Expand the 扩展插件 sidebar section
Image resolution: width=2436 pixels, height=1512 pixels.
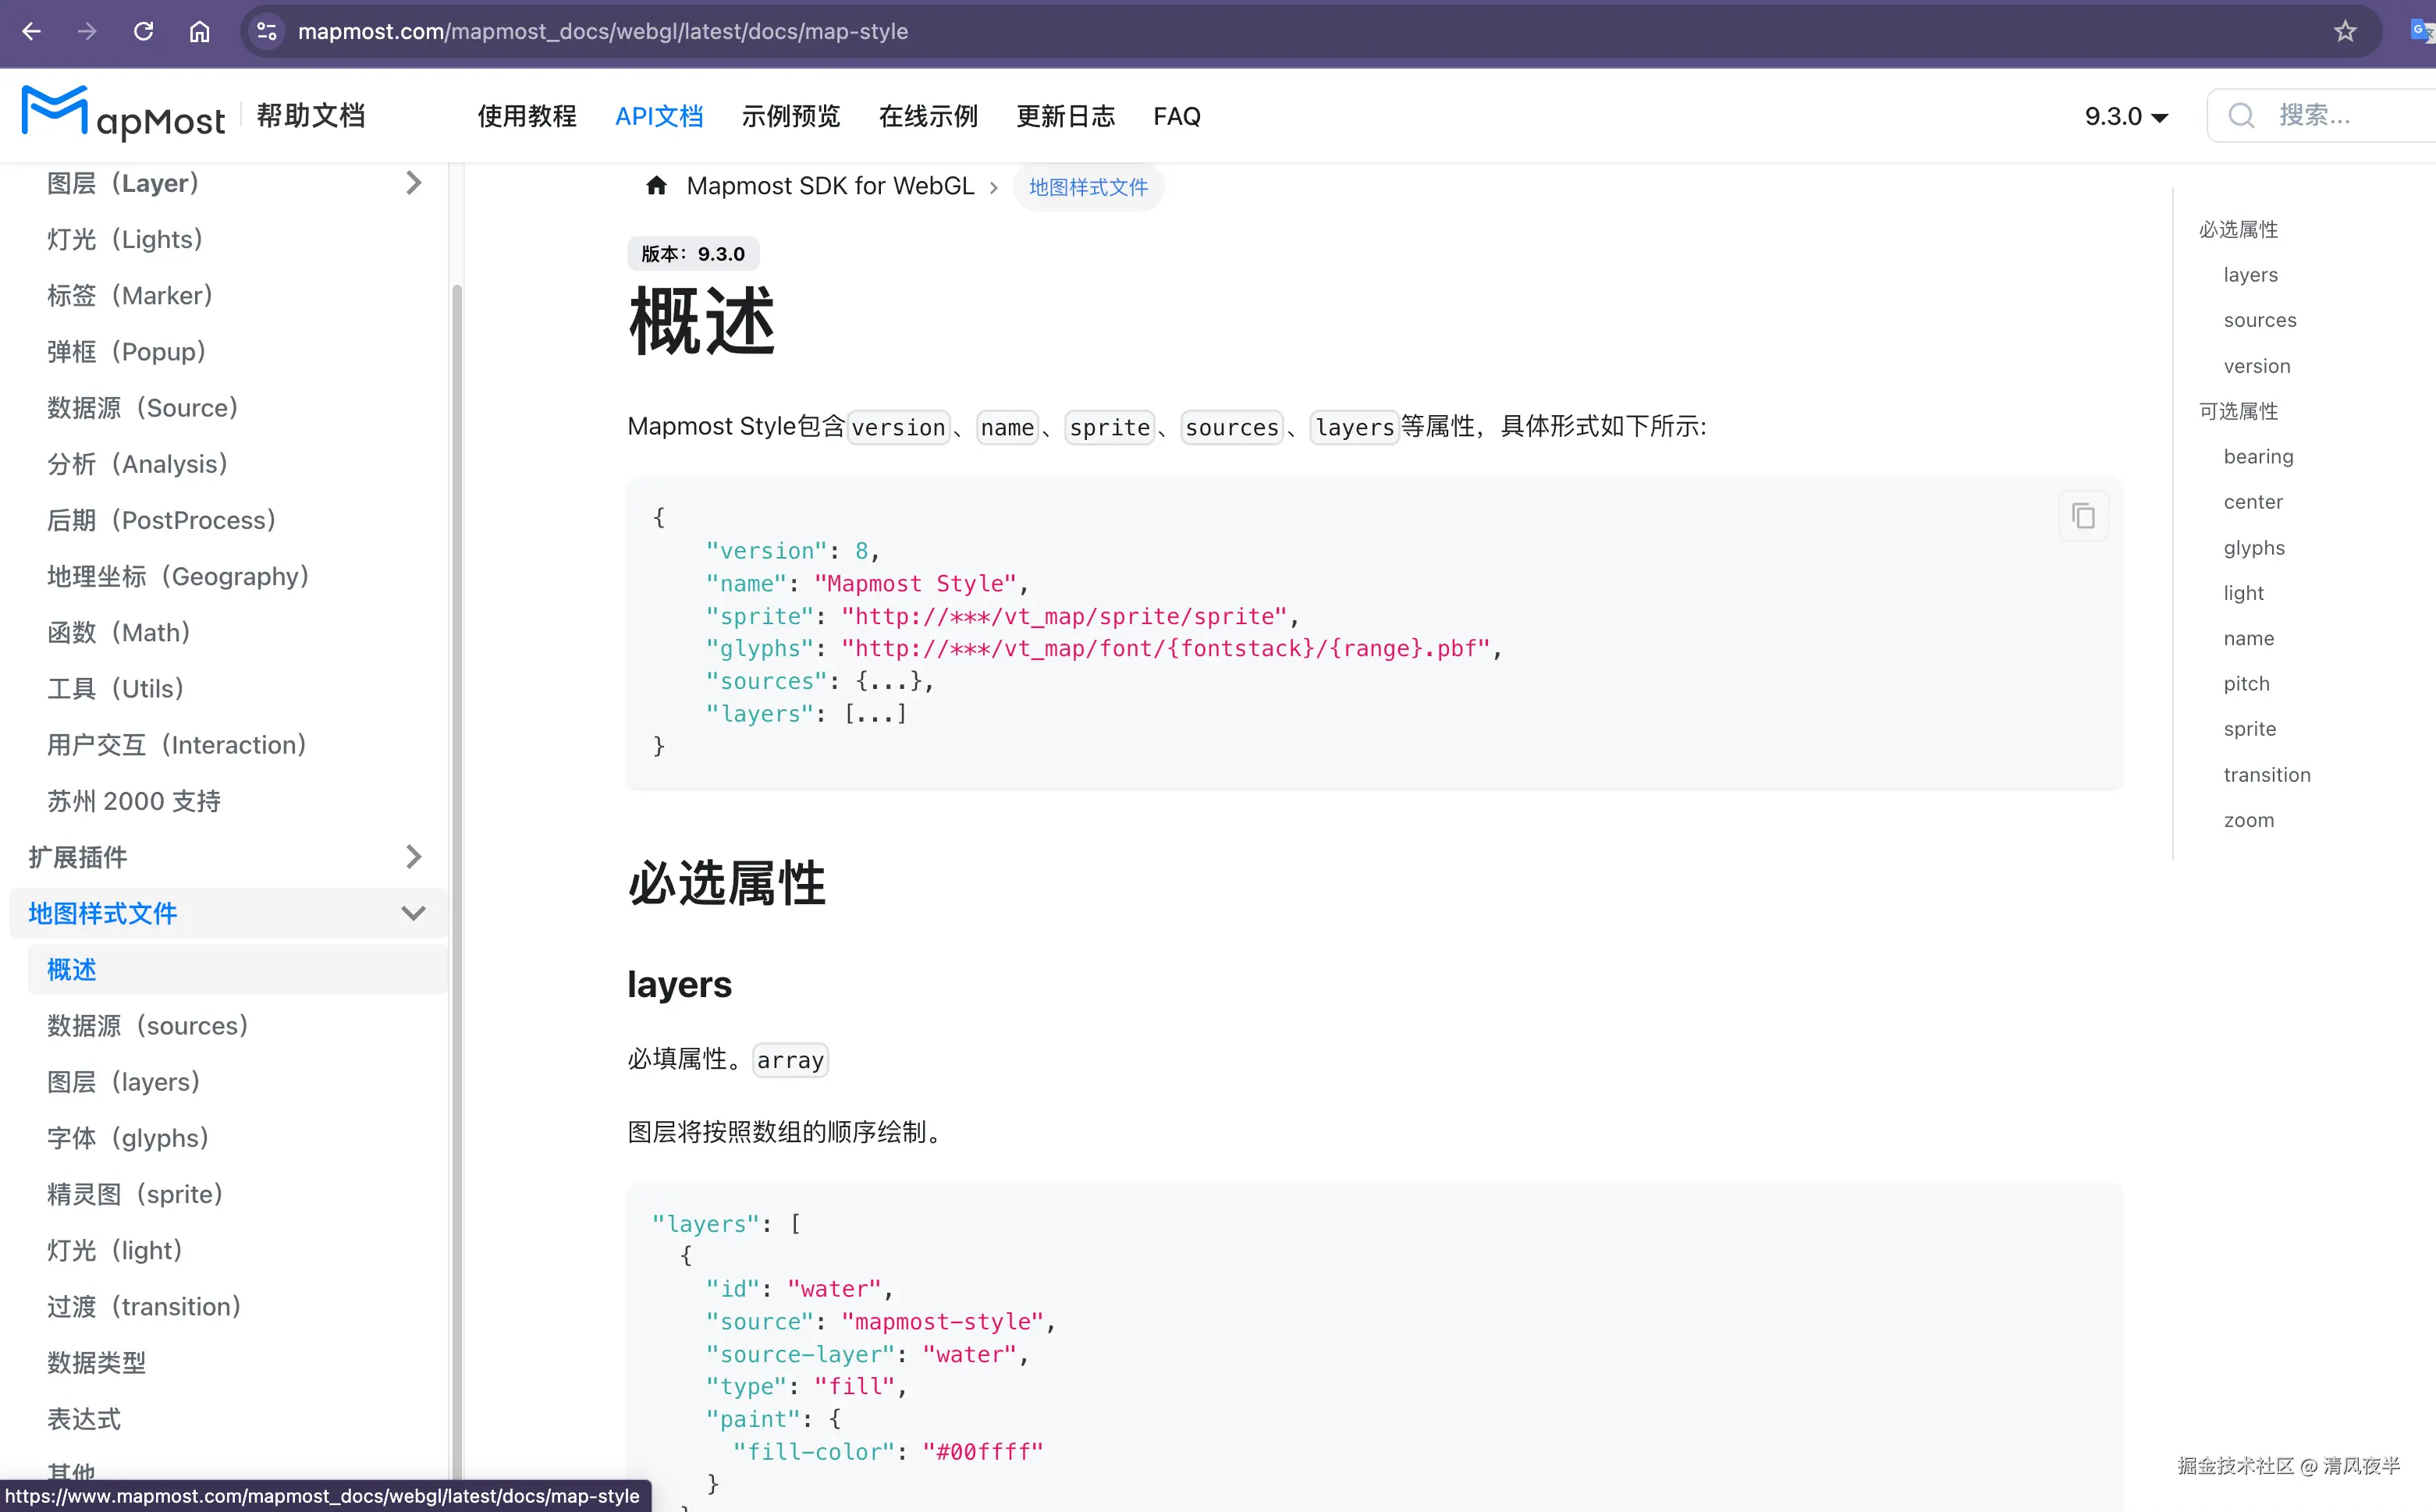tap(413, 857)
